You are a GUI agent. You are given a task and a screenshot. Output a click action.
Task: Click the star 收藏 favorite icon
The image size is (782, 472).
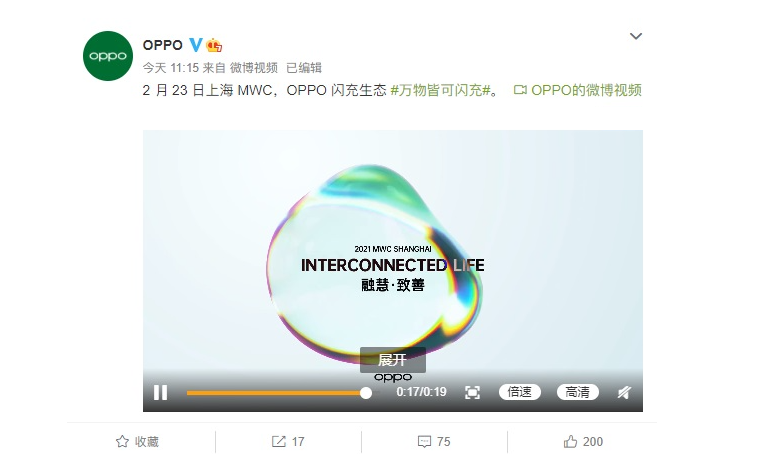point(122,442)
